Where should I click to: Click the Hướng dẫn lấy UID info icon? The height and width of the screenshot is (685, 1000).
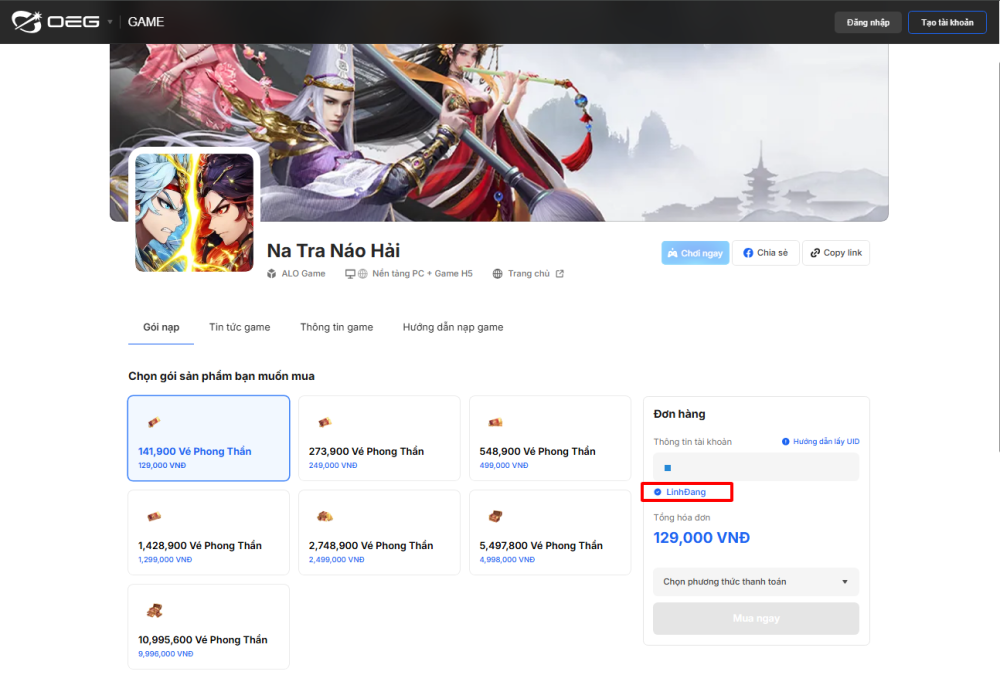[786, 441]
